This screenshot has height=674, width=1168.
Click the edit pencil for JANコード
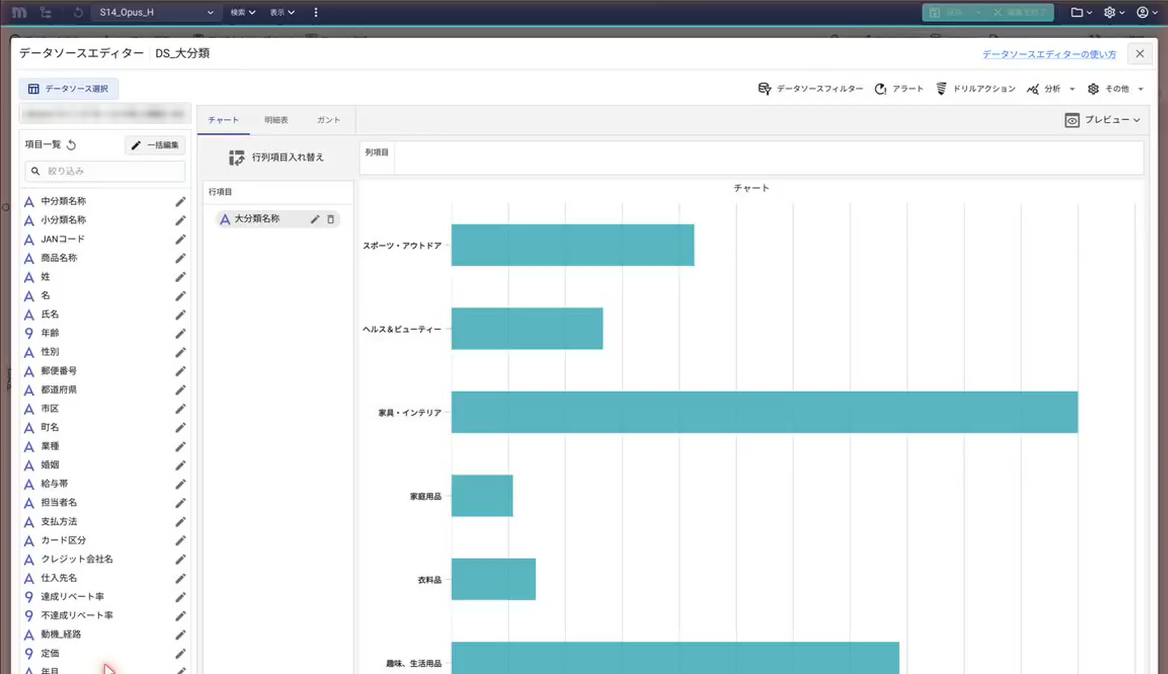tap(180, 239)
